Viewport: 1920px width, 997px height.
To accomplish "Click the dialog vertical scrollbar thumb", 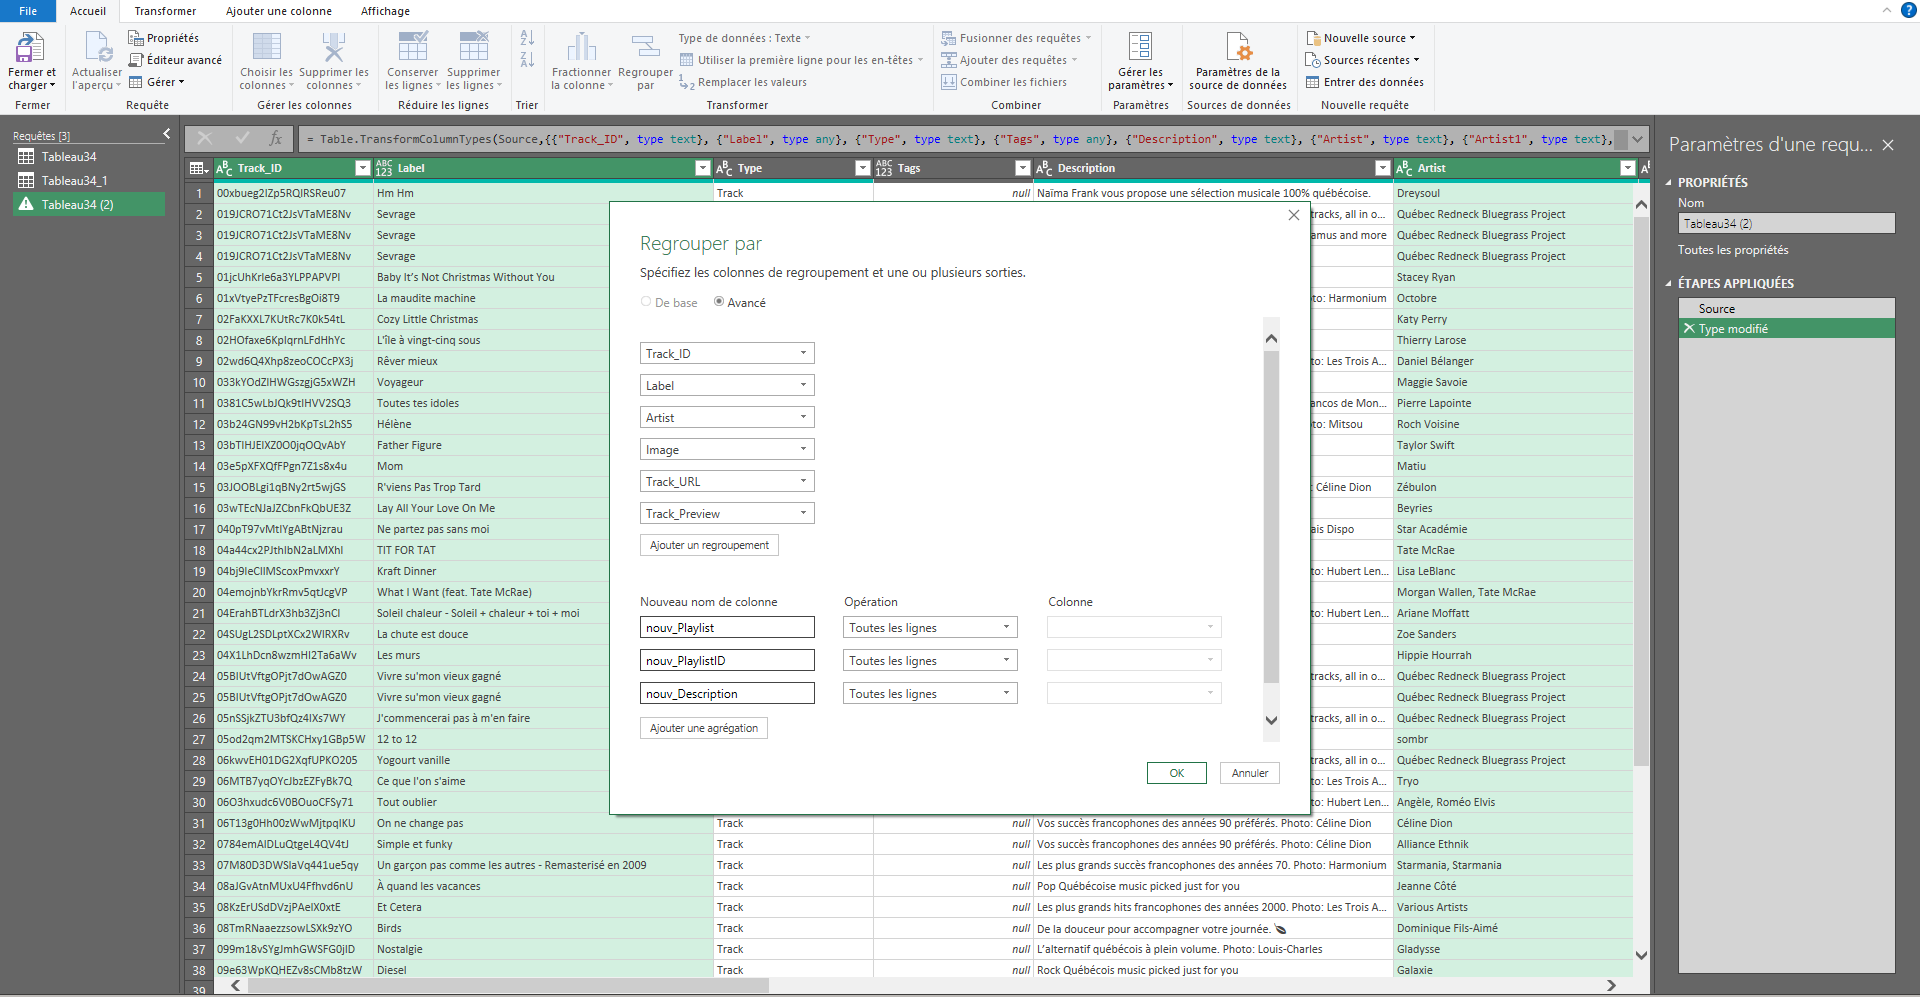I will tap(1271, 516).
